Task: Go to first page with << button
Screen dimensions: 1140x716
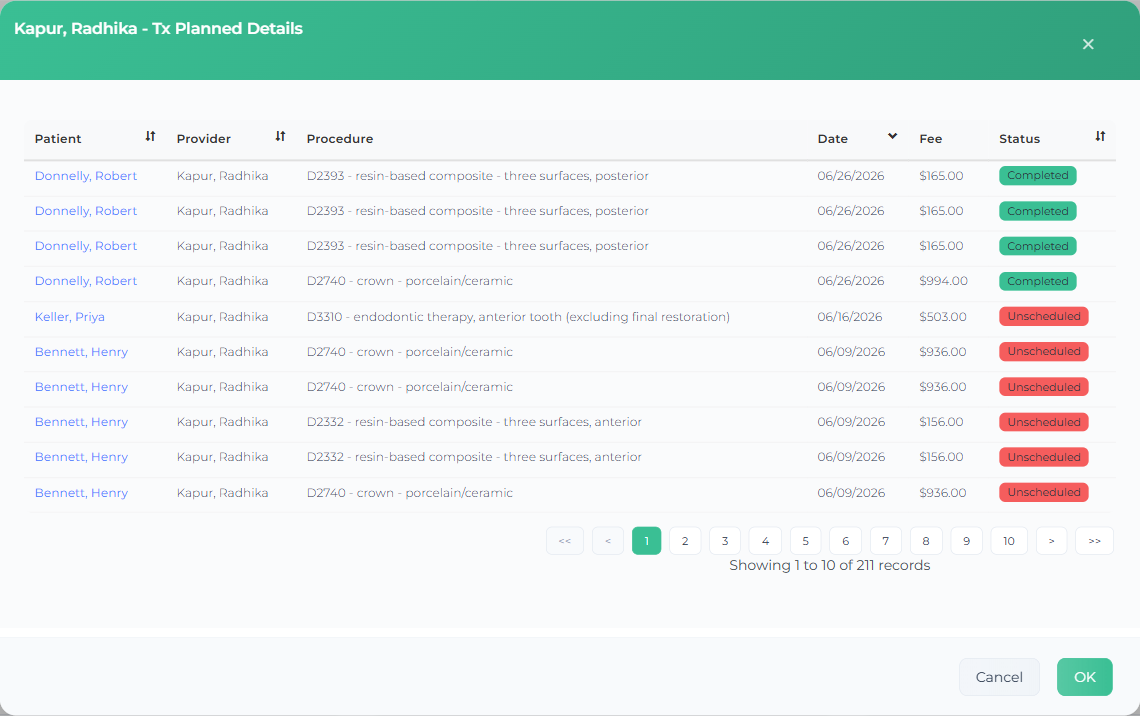Action: (565, 541)
